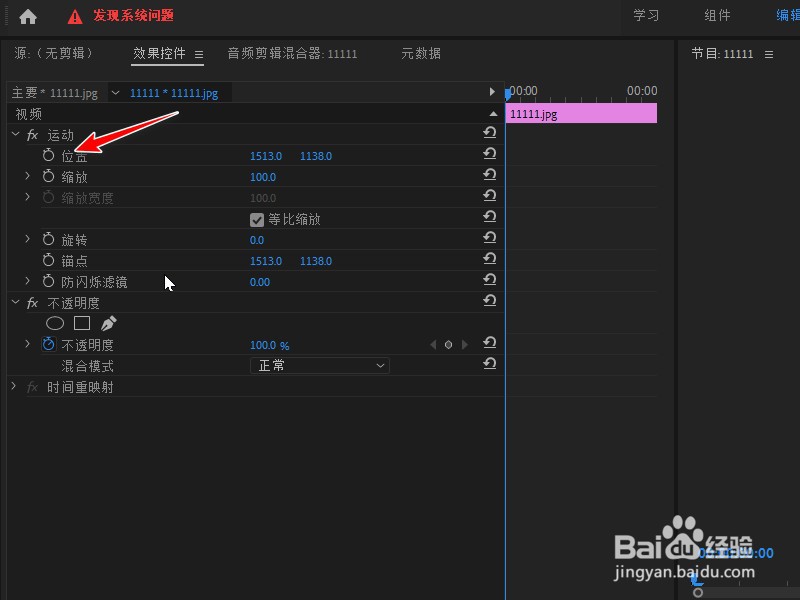
Task: Open the Program 11111 panel menu
Action: pos(769,54)
